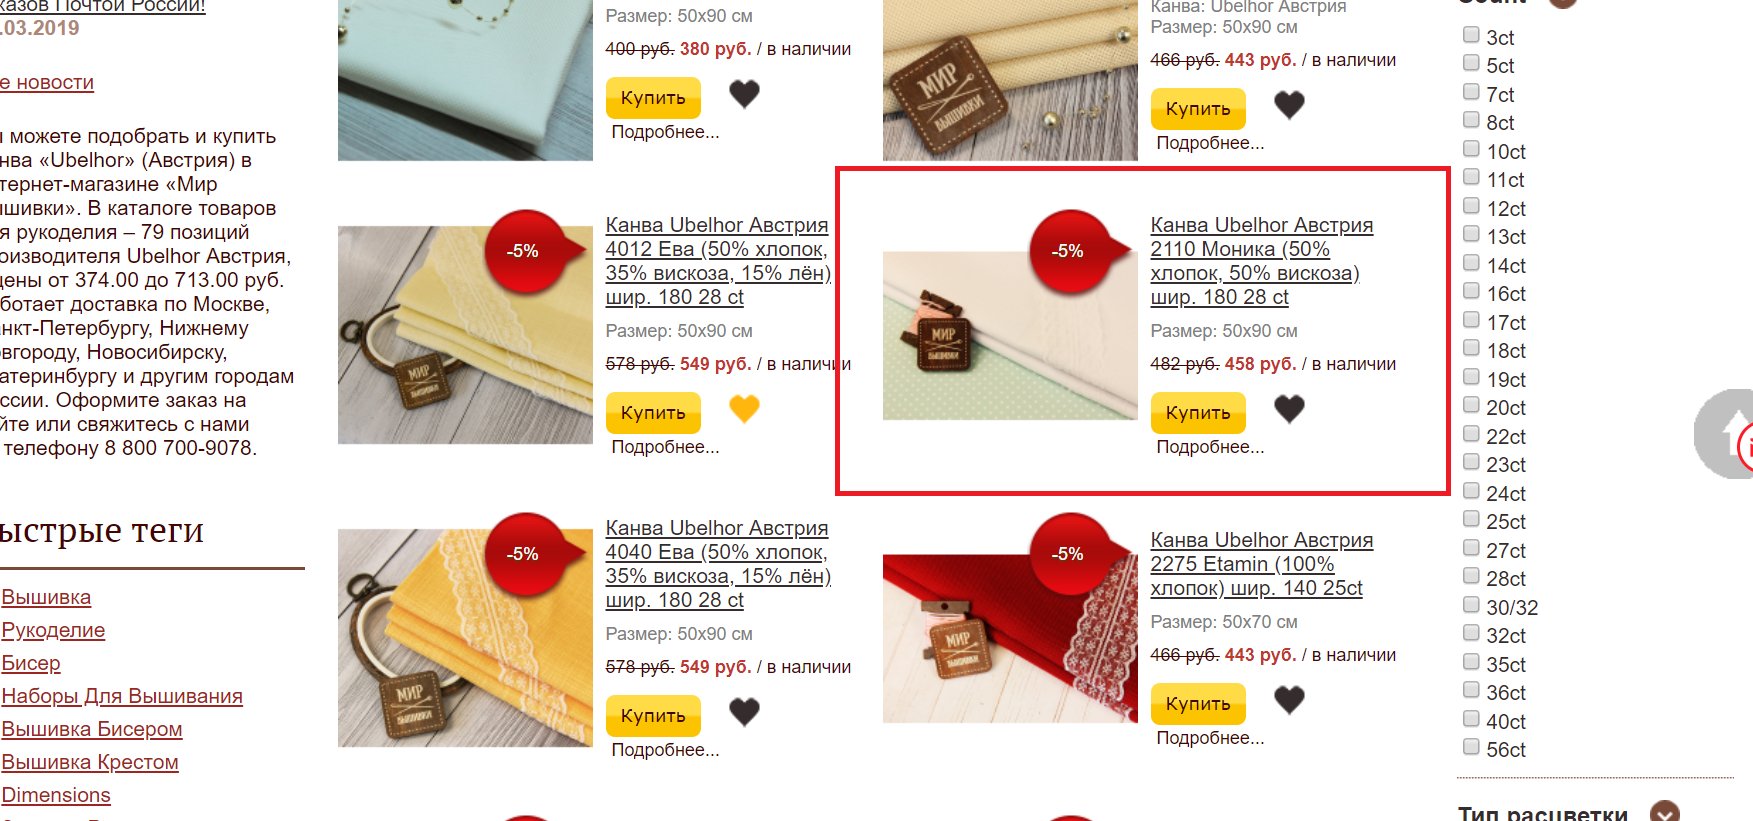The width and height of the screenshot is (1753, 821).
Task: Buy the 2110 Моника canvas with Купить
Action: point(1198,413)
